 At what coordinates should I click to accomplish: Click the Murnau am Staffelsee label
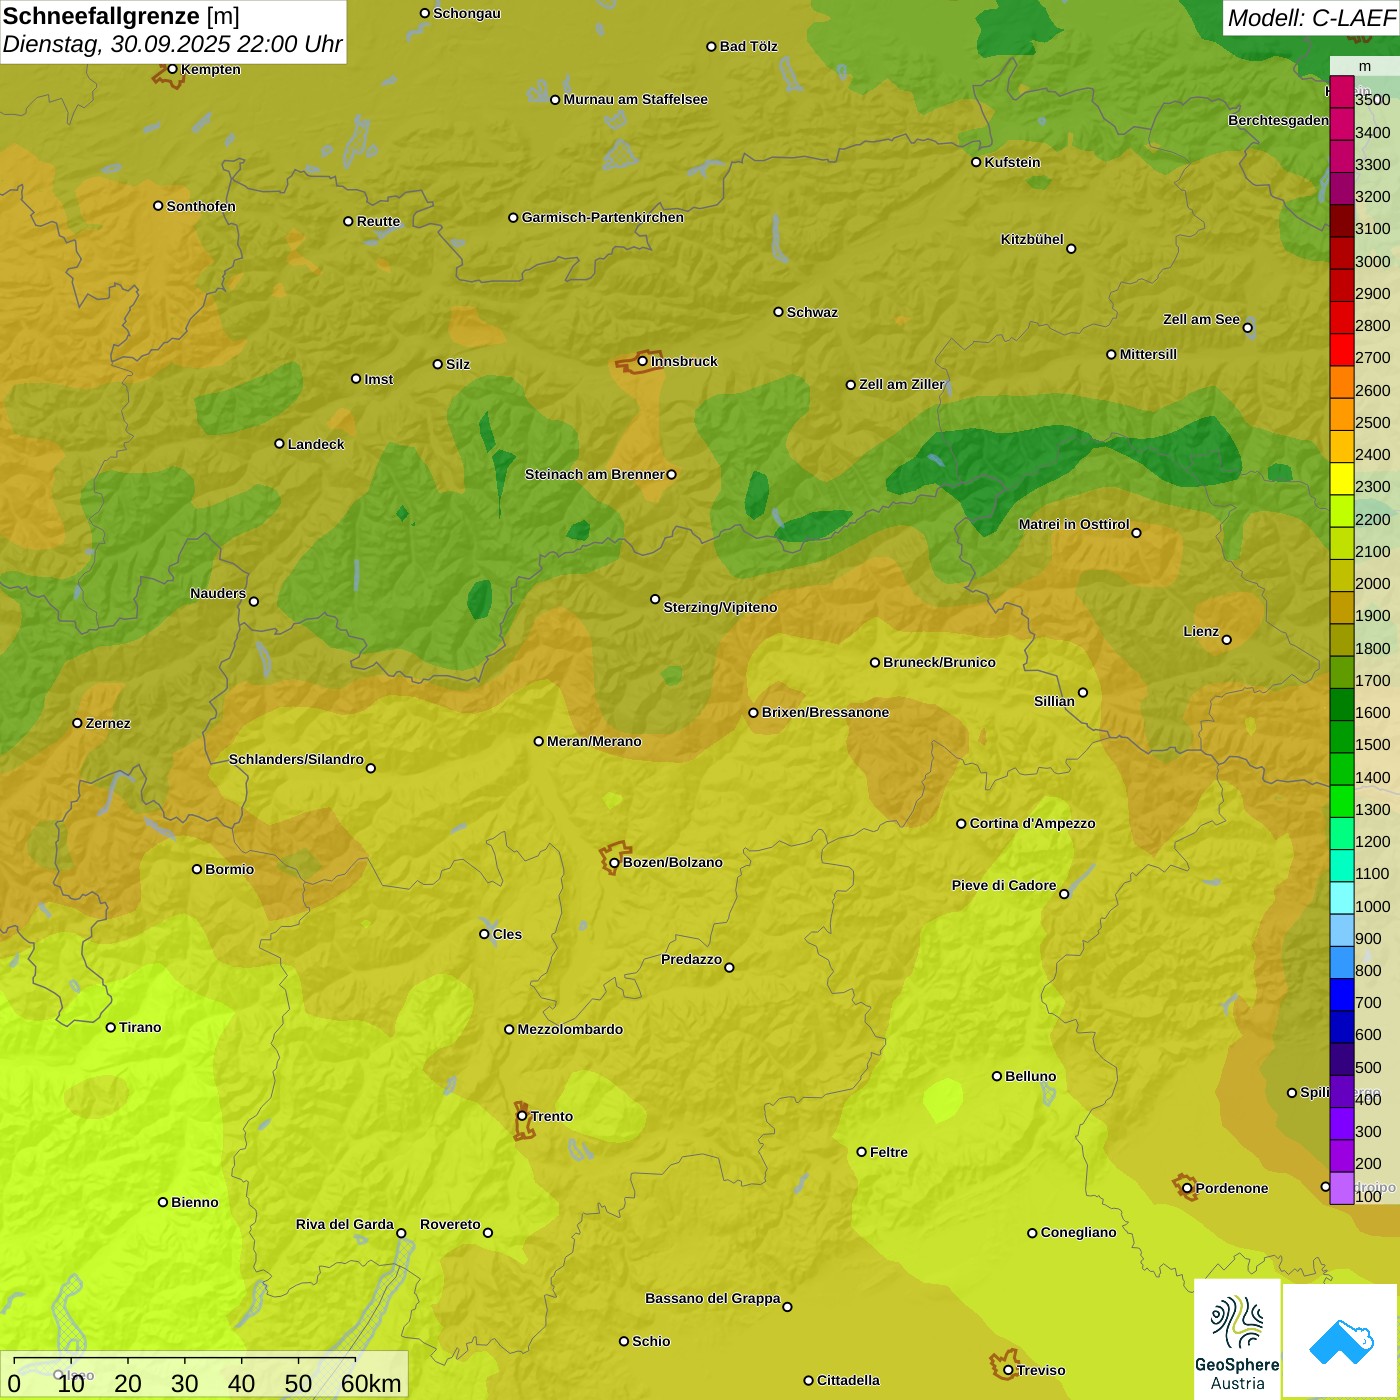pos(635,99)
